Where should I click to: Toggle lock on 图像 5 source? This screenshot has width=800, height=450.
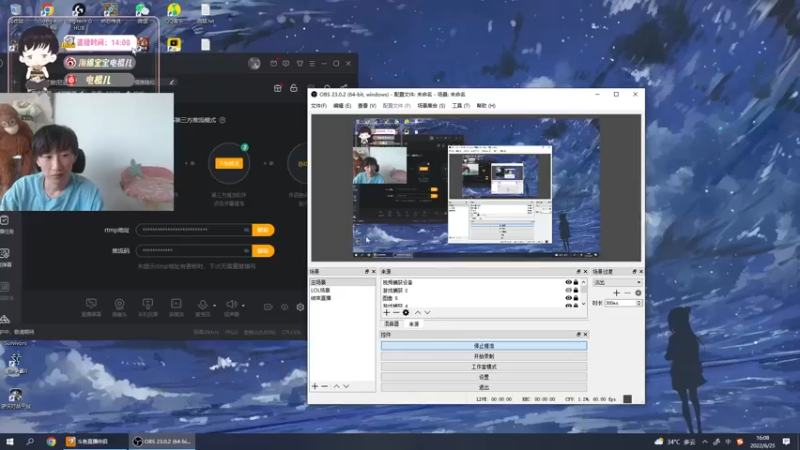[576, 298]
